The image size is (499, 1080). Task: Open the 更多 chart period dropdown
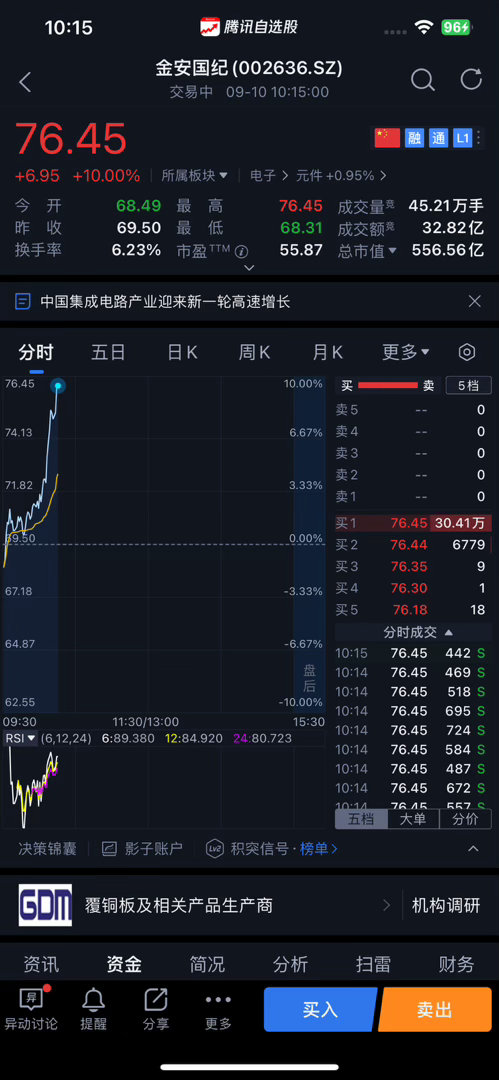(x=406, y=353)
